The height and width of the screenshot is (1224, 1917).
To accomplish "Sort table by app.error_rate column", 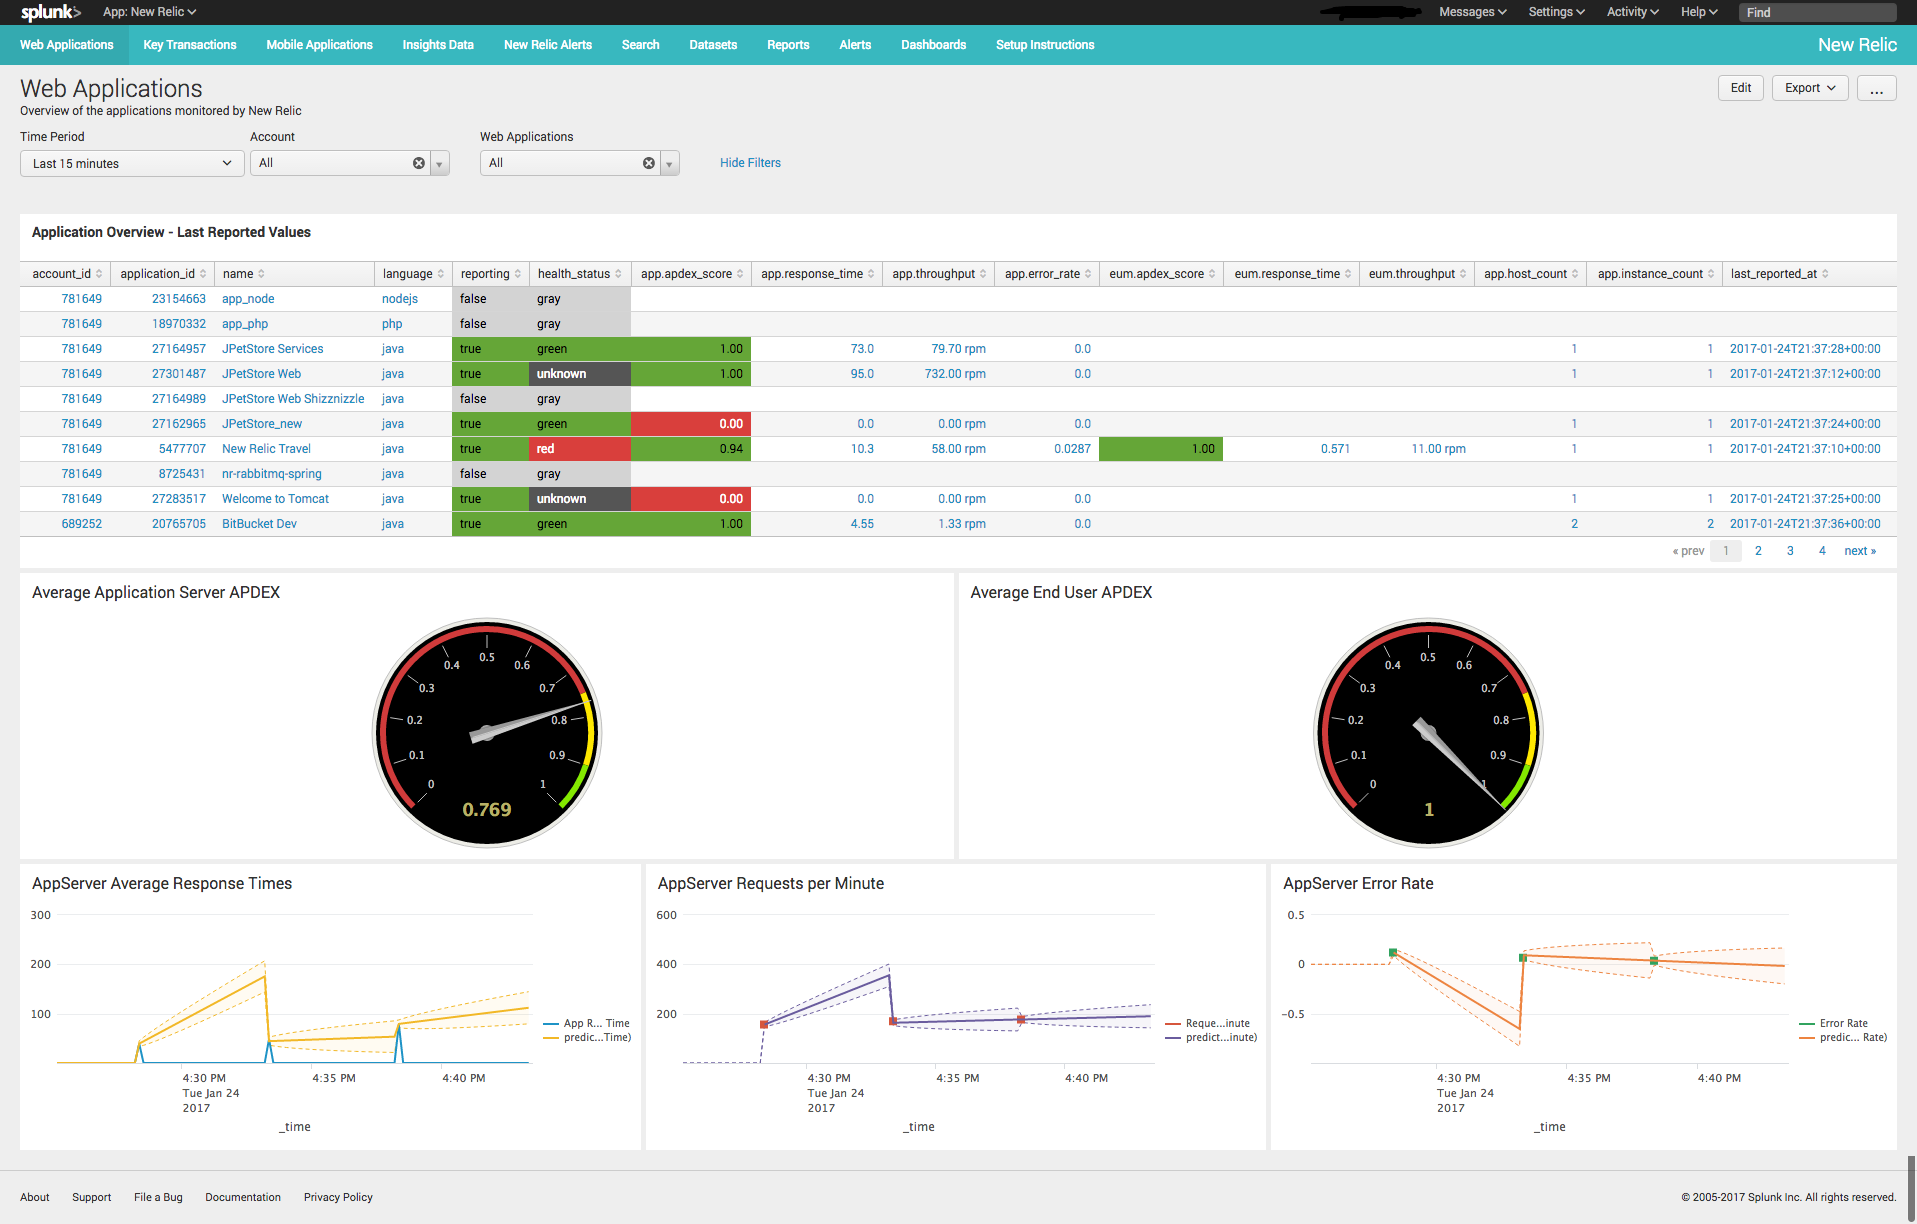I will pyautogui.click(x=1047, y=274).
